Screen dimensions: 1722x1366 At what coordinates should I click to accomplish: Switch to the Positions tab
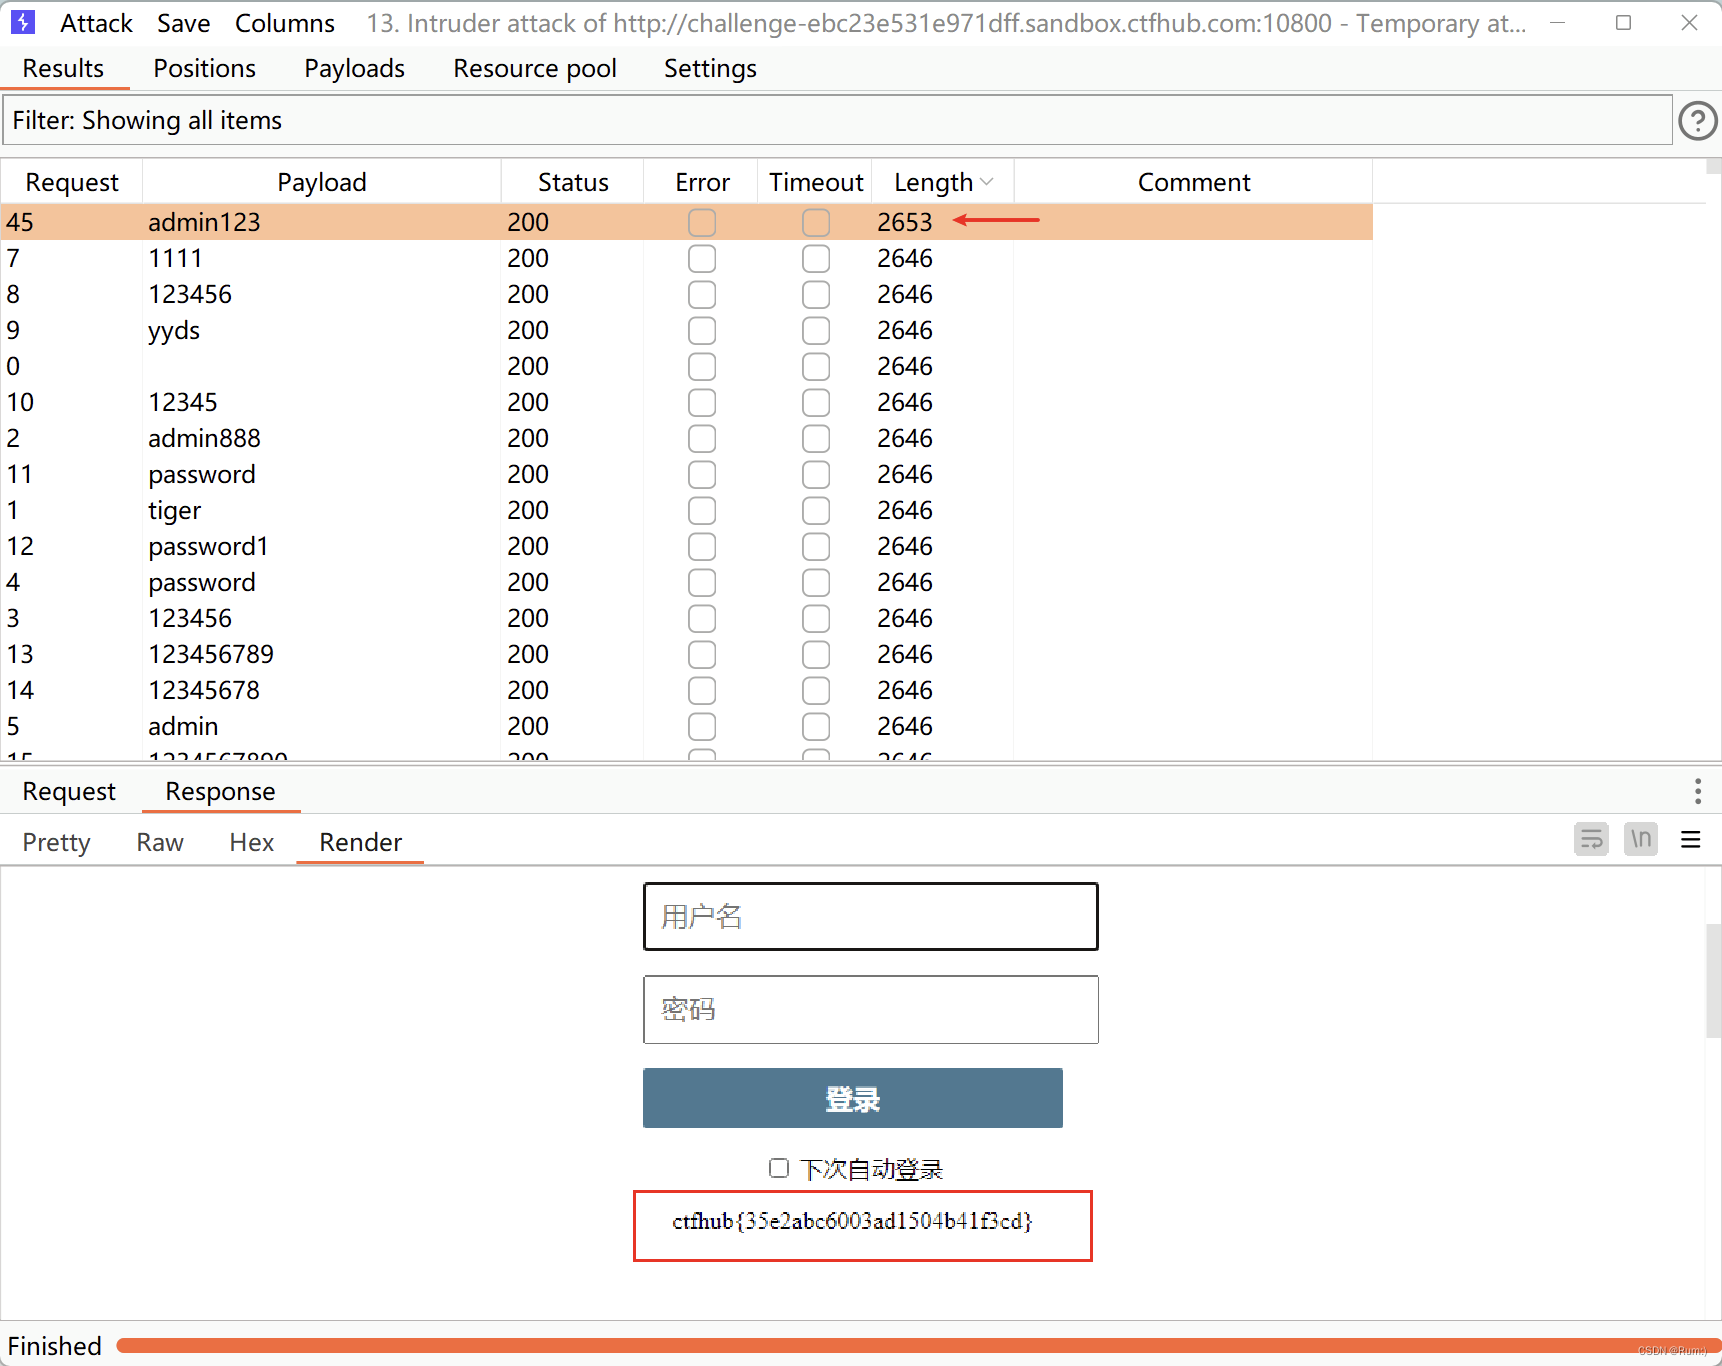tap(204, 68)
